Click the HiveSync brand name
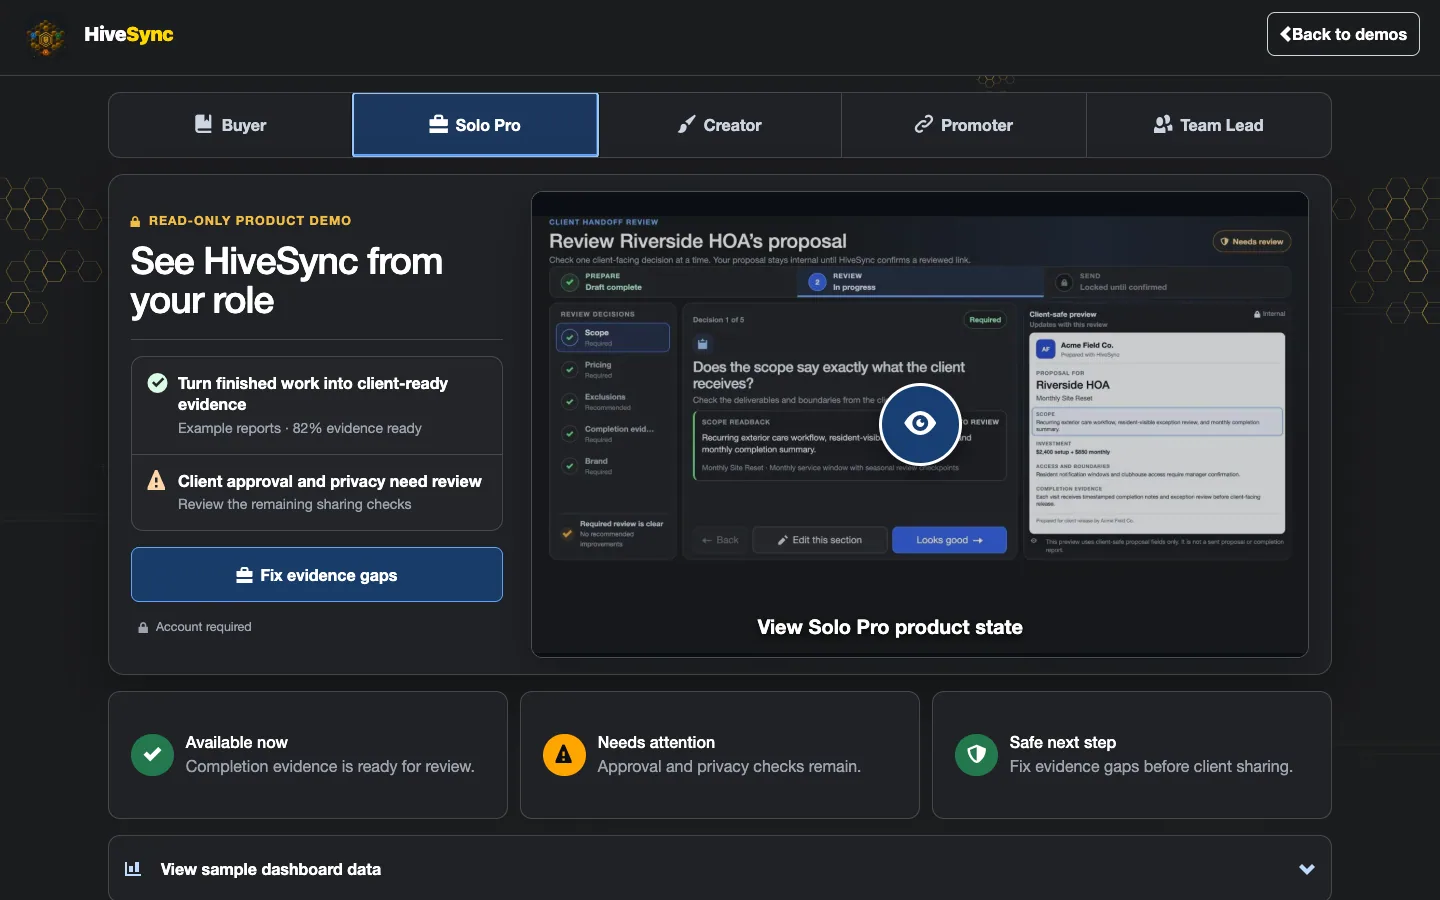This screenshot has height=900, width=1440. click(x=129, y=34)
